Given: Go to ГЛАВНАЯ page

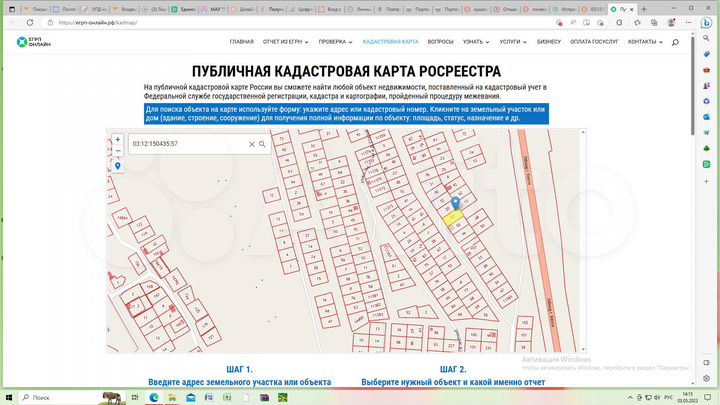Looking at the screenshot, I should (242, 42).
